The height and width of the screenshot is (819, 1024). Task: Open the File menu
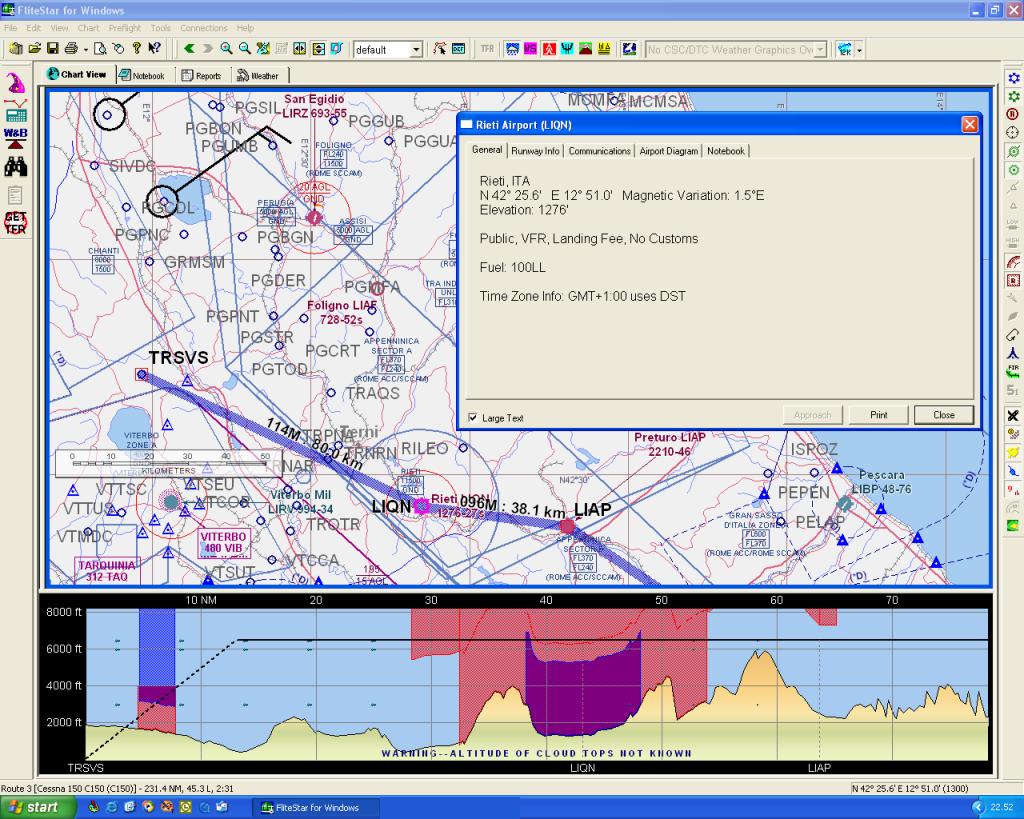(x=10, y=28)
